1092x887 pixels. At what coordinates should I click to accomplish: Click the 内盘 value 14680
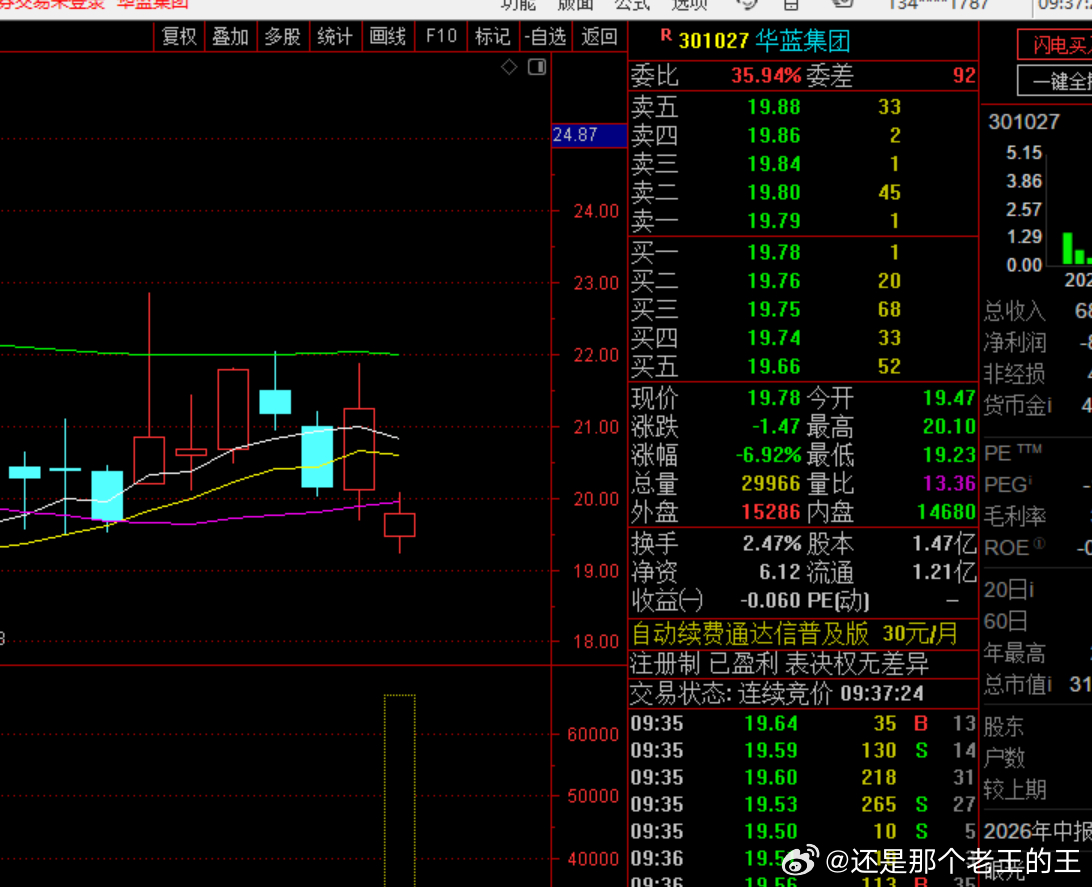[x=946, y=512]
